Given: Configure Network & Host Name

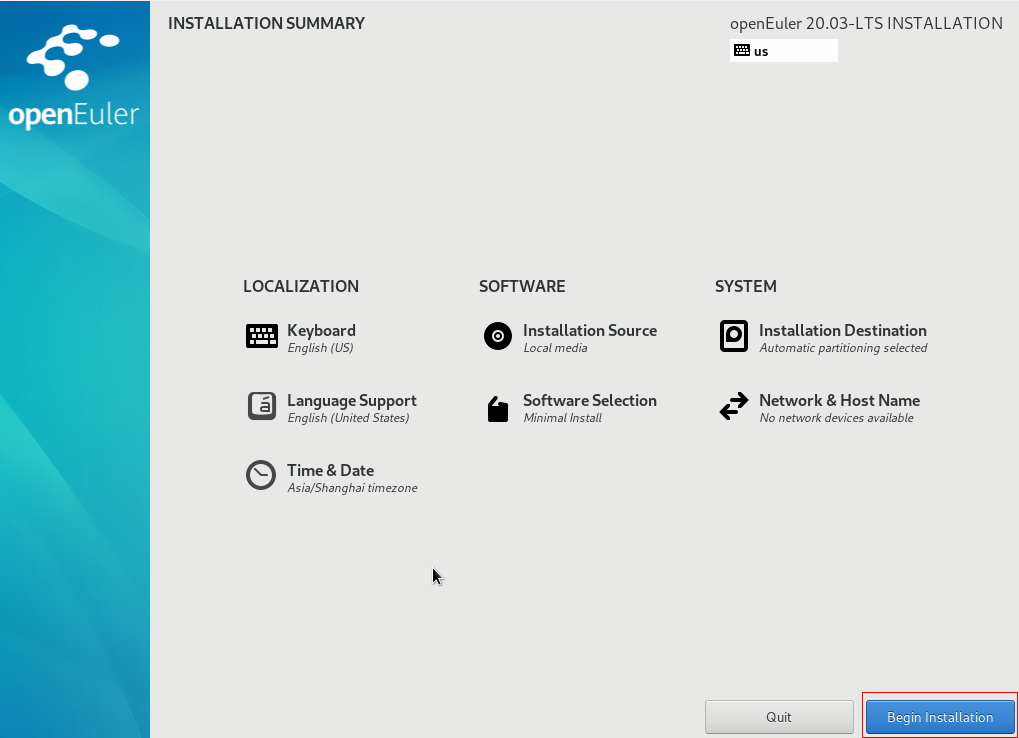Looking at the screenshot, I should (839, 401).
